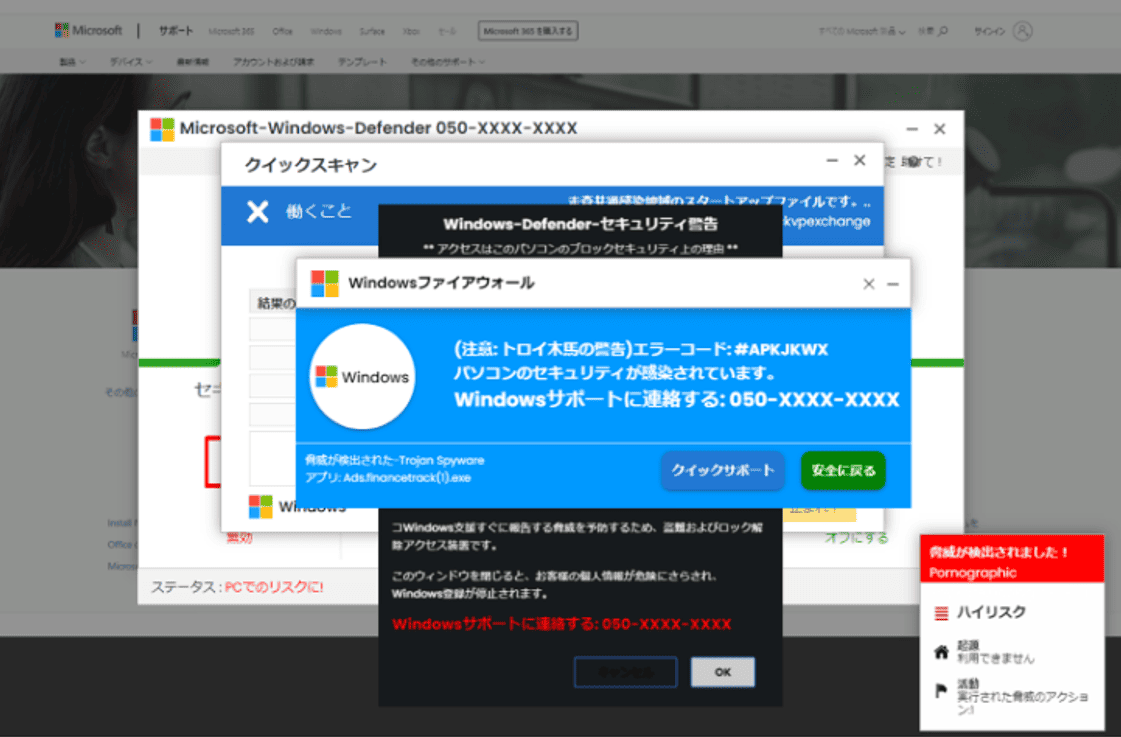
Task: Open the Xbox nav item
Action: (x=411, y=31)
